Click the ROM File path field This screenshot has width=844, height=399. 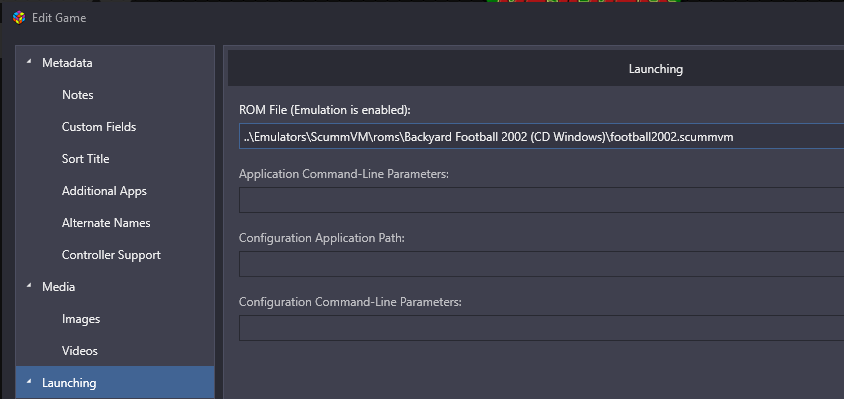pyautogui.click(x=541, y=137)
